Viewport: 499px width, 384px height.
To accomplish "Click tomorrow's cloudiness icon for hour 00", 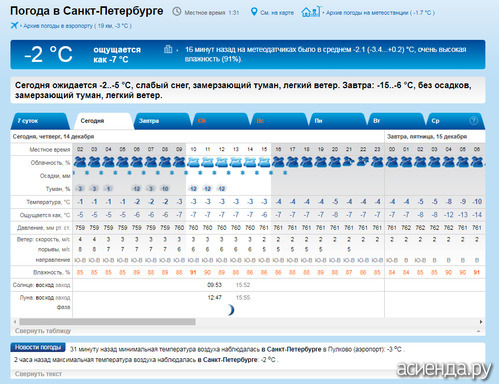I will pyautogui.click(x=392, y=162).
